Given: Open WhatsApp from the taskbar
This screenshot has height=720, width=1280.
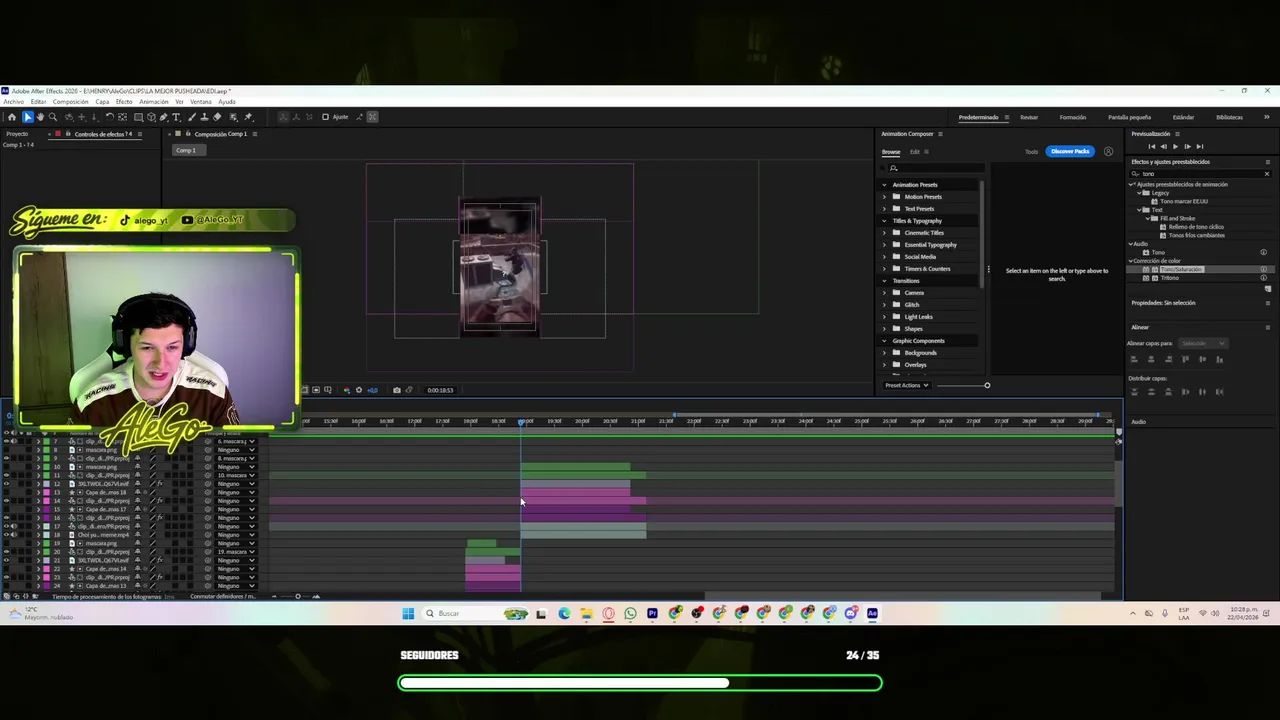Looking at the screenshot, I should [630, 613].
